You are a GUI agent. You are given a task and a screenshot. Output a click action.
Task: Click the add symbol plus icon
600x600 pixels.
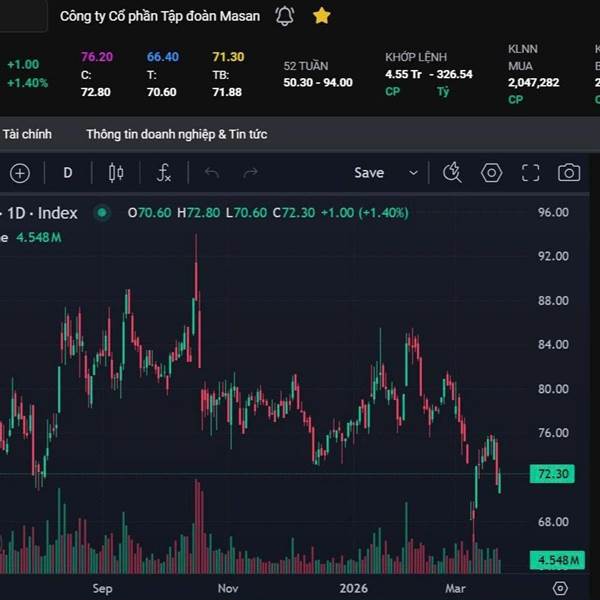20,173
